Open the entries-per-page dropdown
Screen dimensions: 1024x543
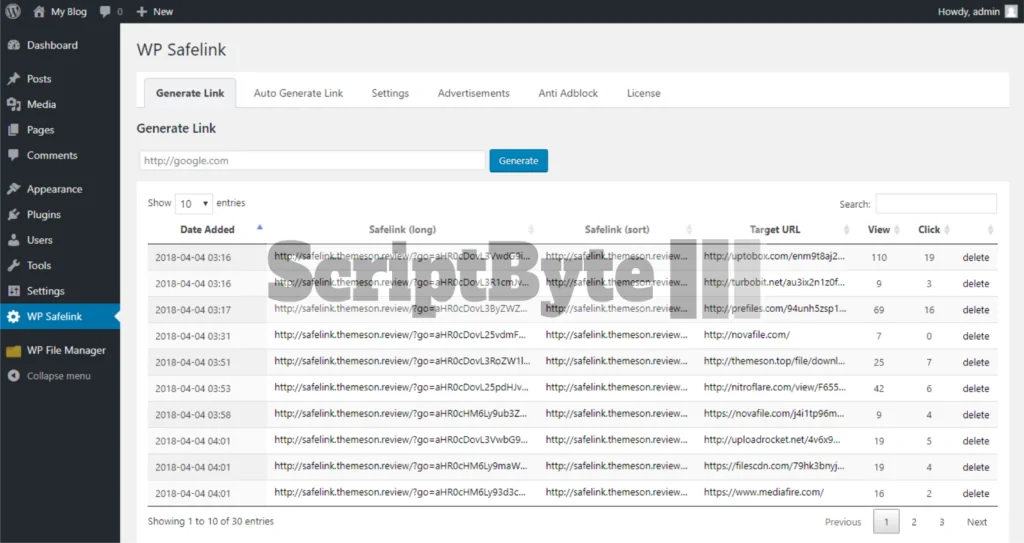194,203
